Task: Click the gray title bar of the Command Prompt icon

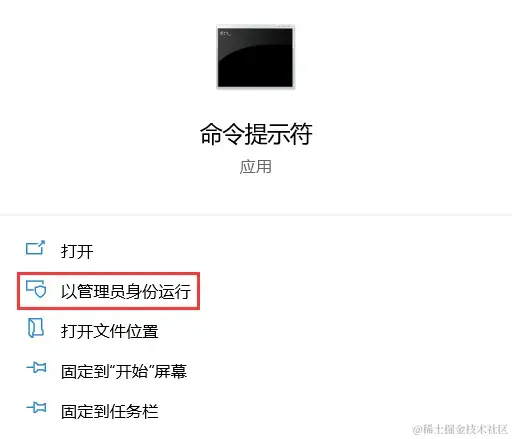Action: [255, 26]
